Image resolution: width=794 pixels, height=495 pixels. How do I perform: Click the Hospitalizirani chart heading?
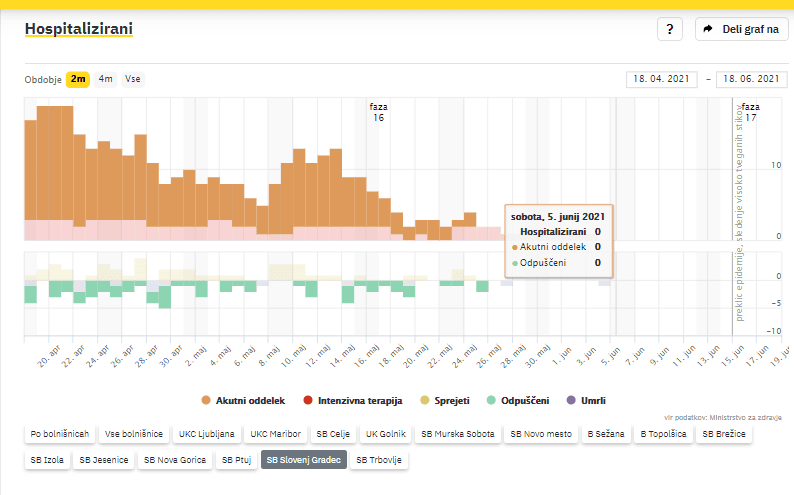[79, 28]
